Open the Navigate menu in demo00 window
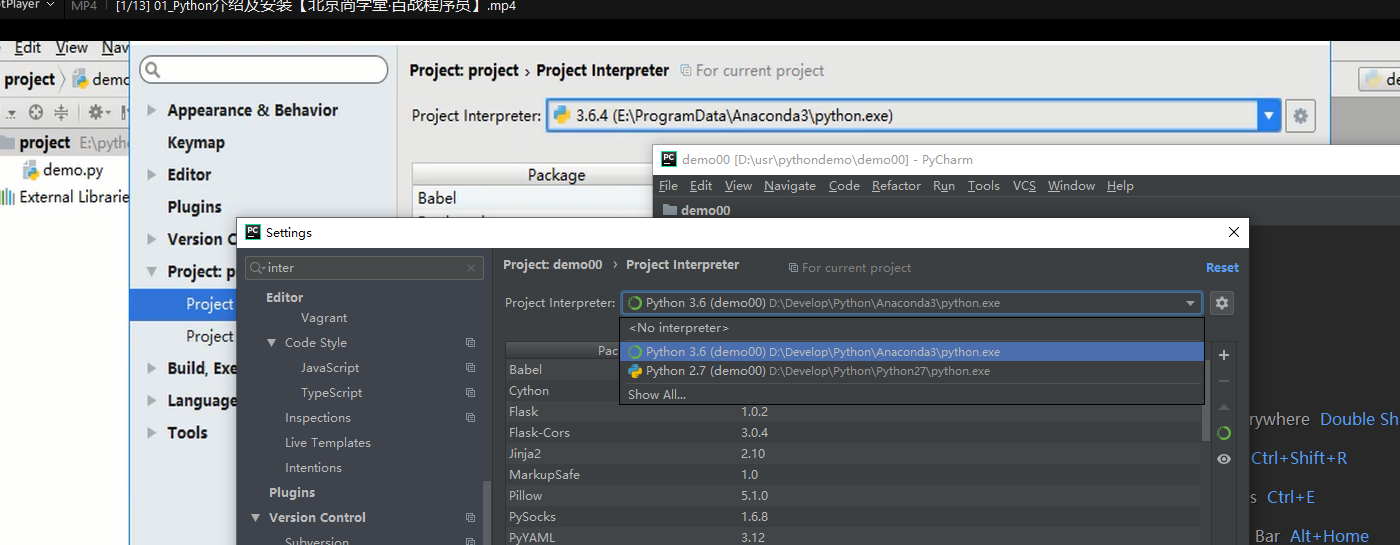This screenshot has width=1400, height=545. coord(790,186)
